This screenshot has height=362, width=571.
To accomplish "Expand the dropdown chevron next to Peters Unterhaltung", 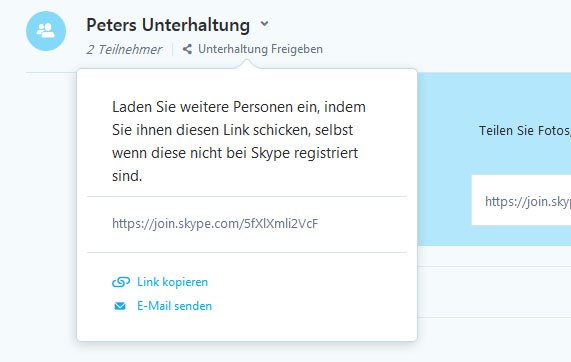I will coord(265,24).
